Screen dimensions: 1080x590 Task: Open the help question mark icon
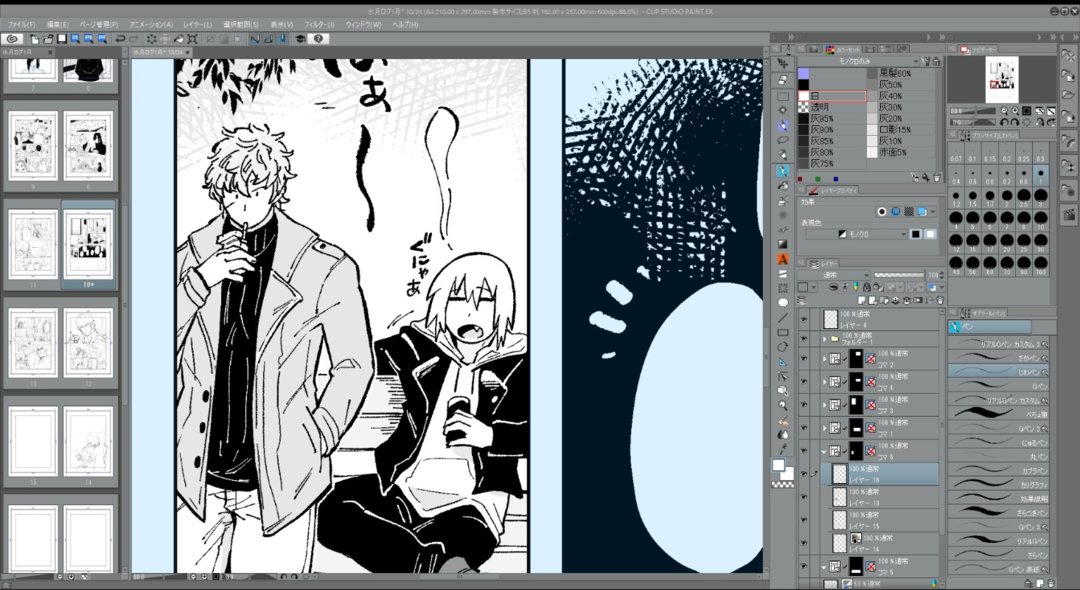[318, 39]
